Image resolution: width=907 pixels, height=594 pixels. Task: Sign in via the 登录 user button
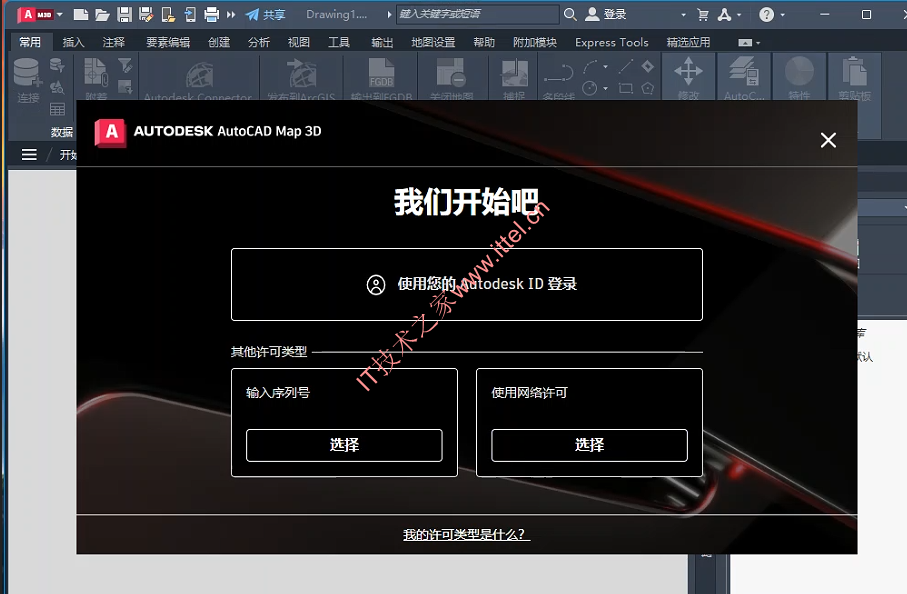(x=606, y=14)
